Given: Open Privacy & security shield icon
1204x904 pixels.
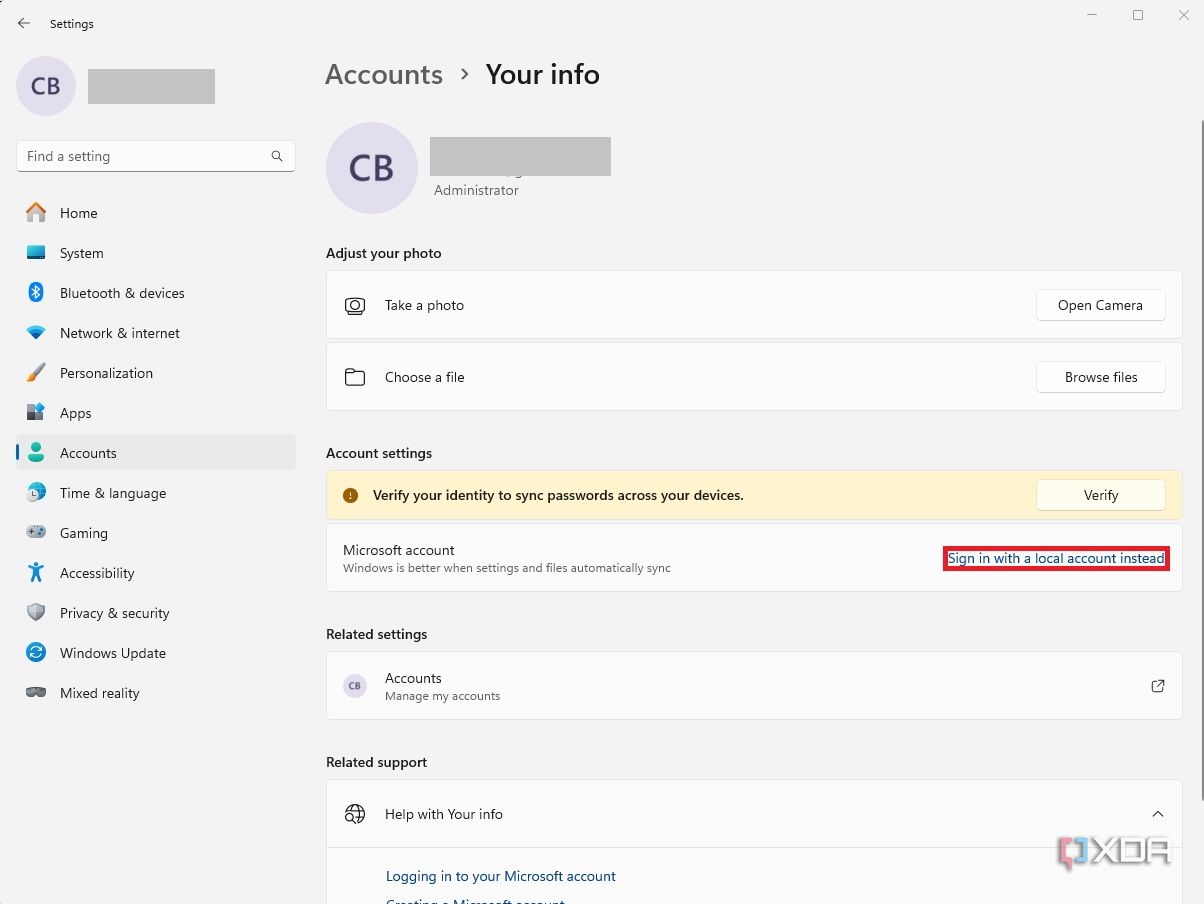Looking at the screenshot, I should pyautogui.click(x=36, y=613).
